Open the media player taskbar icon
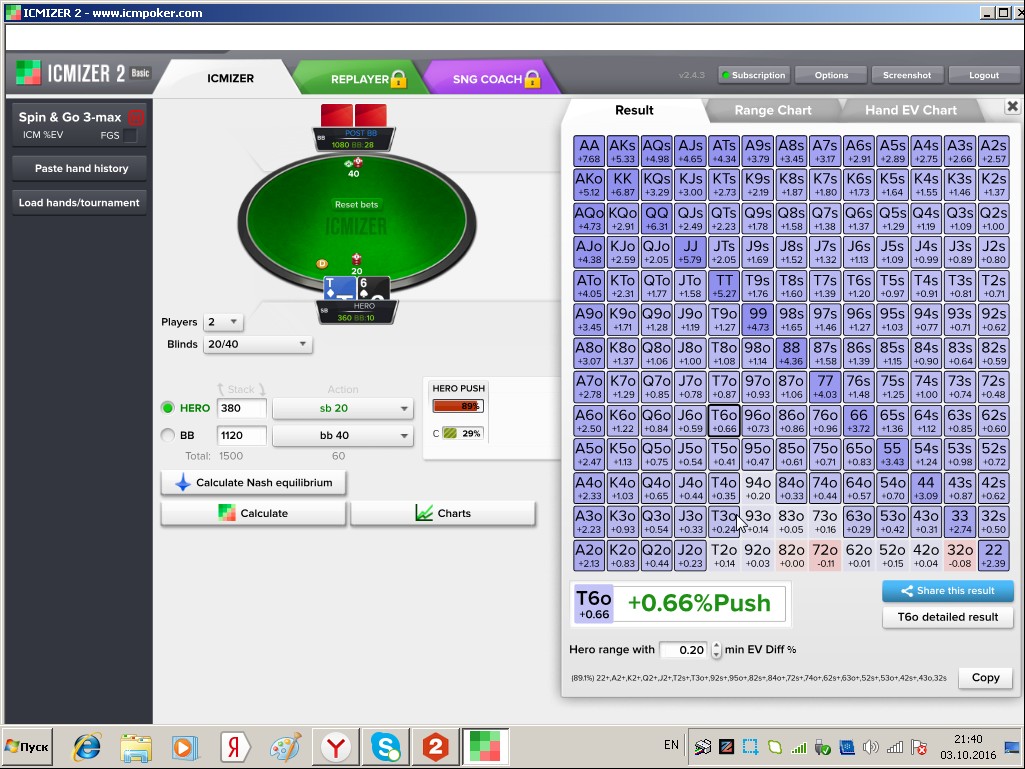1025x769 pixels. tap(184, 747)
